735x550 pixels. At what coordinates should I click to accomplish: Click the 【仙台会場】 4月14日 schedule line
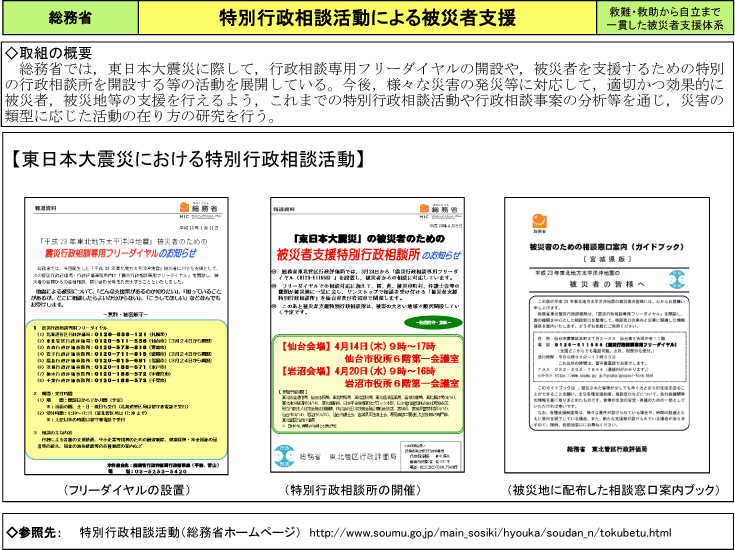coord(358,347)
